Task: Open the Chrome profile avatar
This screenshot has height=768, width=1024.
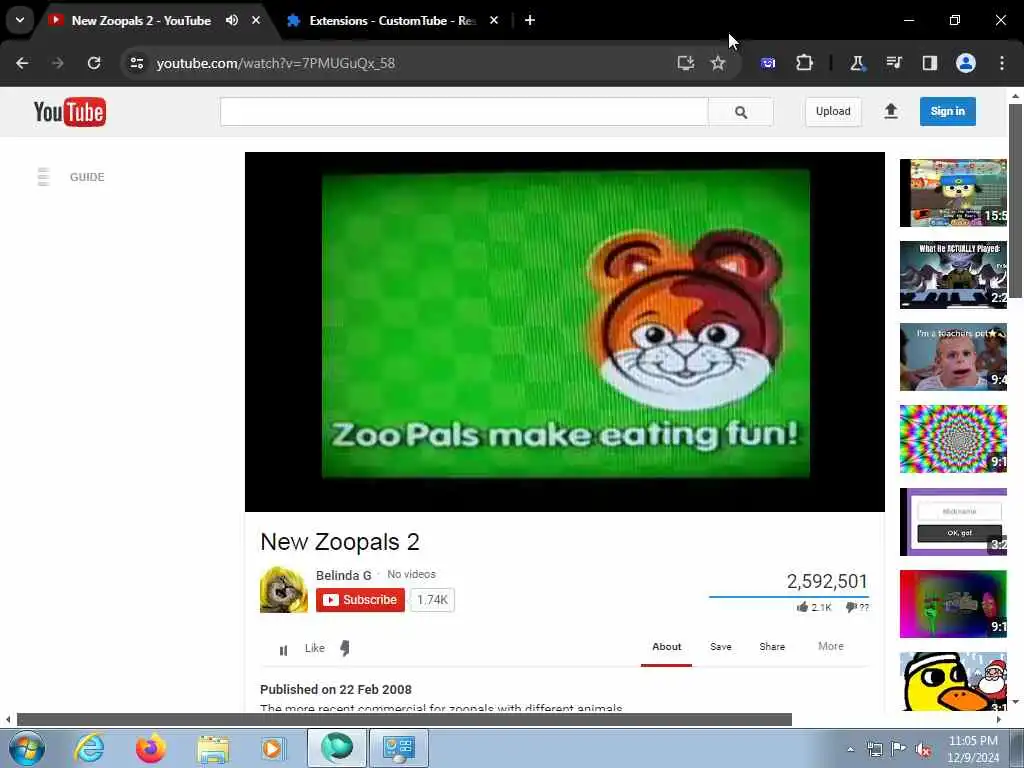Action: point(966,63)
